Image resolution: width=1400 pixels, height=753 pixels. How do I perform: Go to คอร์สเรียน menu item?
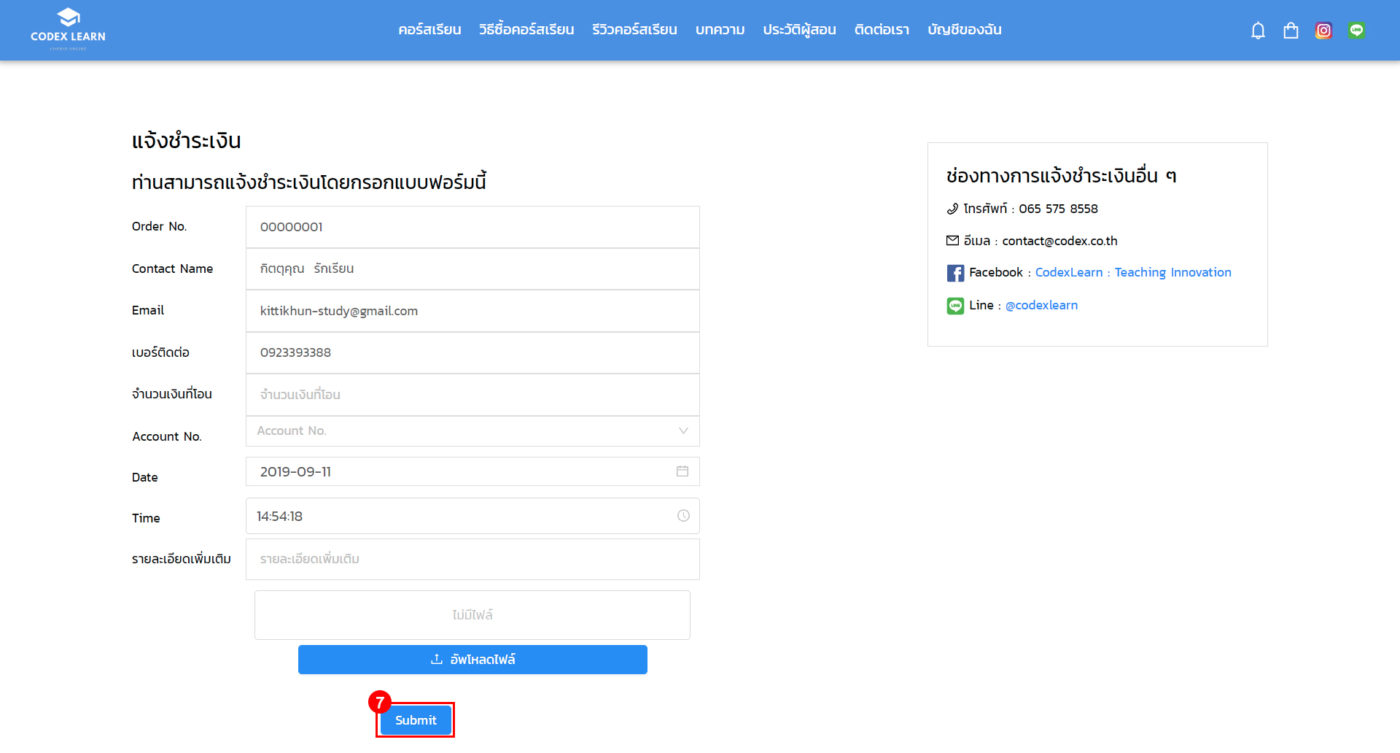coord(429,30)
